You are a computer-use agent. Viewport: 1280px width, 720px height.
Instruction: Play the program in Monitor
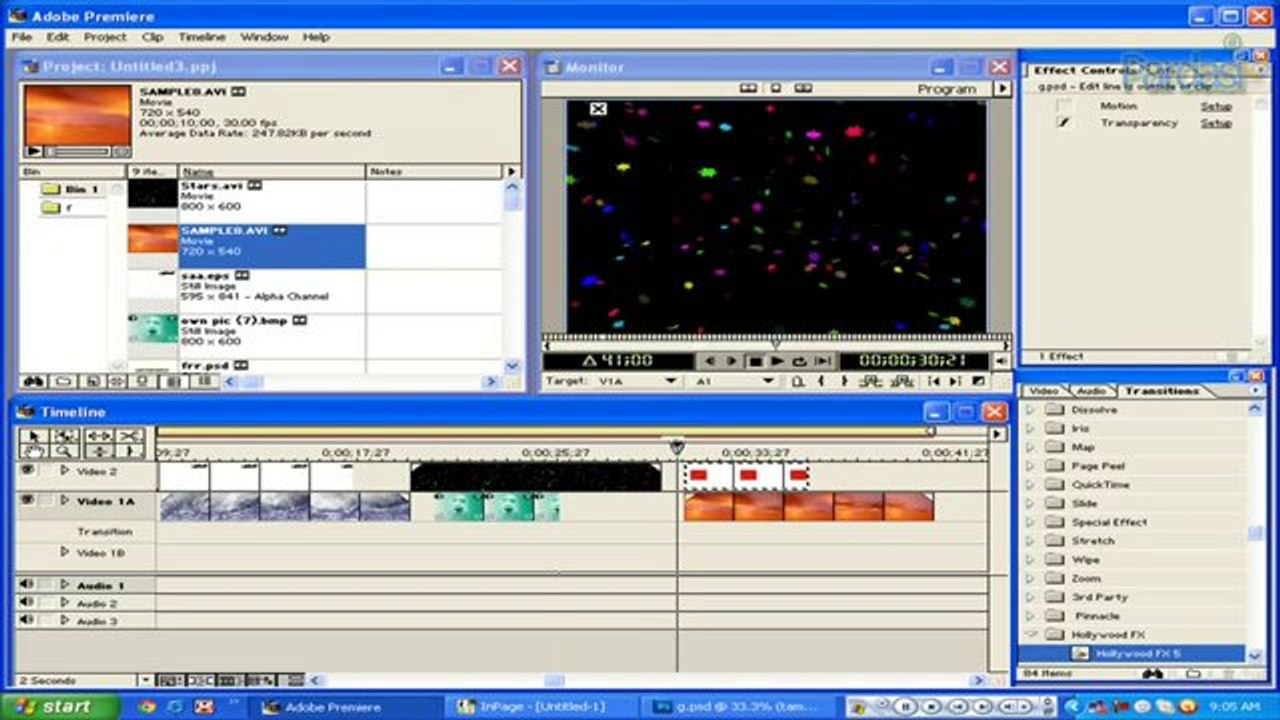(x=777, y=361)
